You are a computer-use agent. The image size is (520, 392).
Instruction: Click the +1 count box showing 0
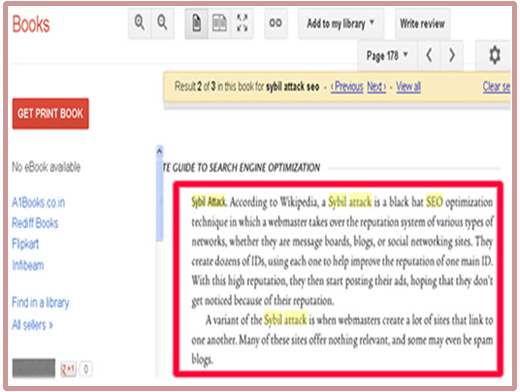pos(86,369)
